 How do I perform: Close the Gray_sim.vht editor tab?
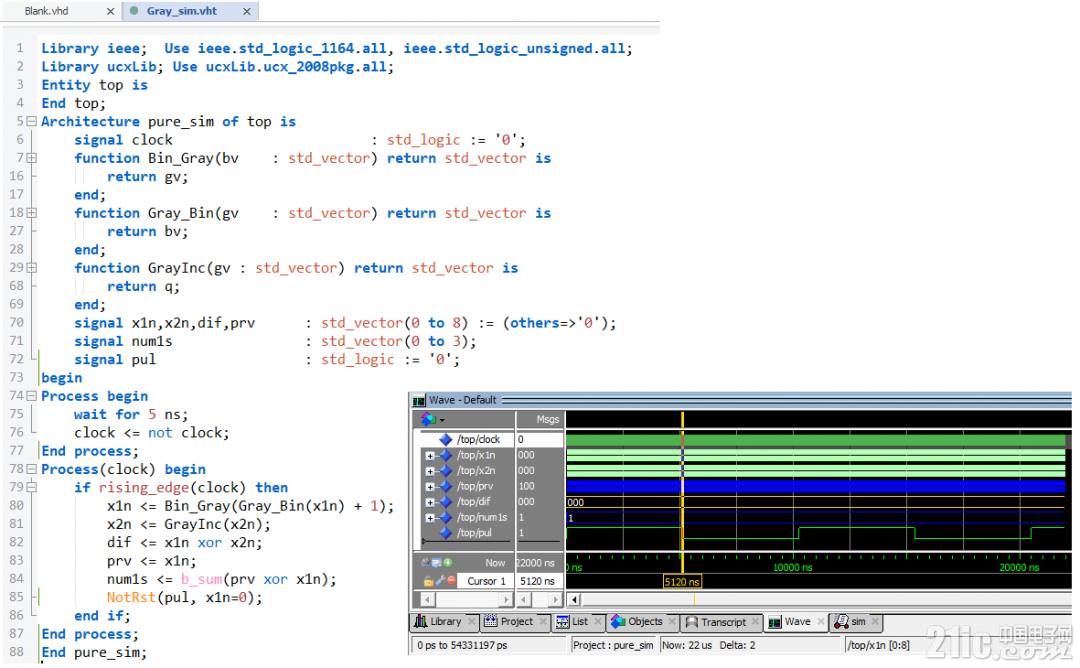point(247,12)
